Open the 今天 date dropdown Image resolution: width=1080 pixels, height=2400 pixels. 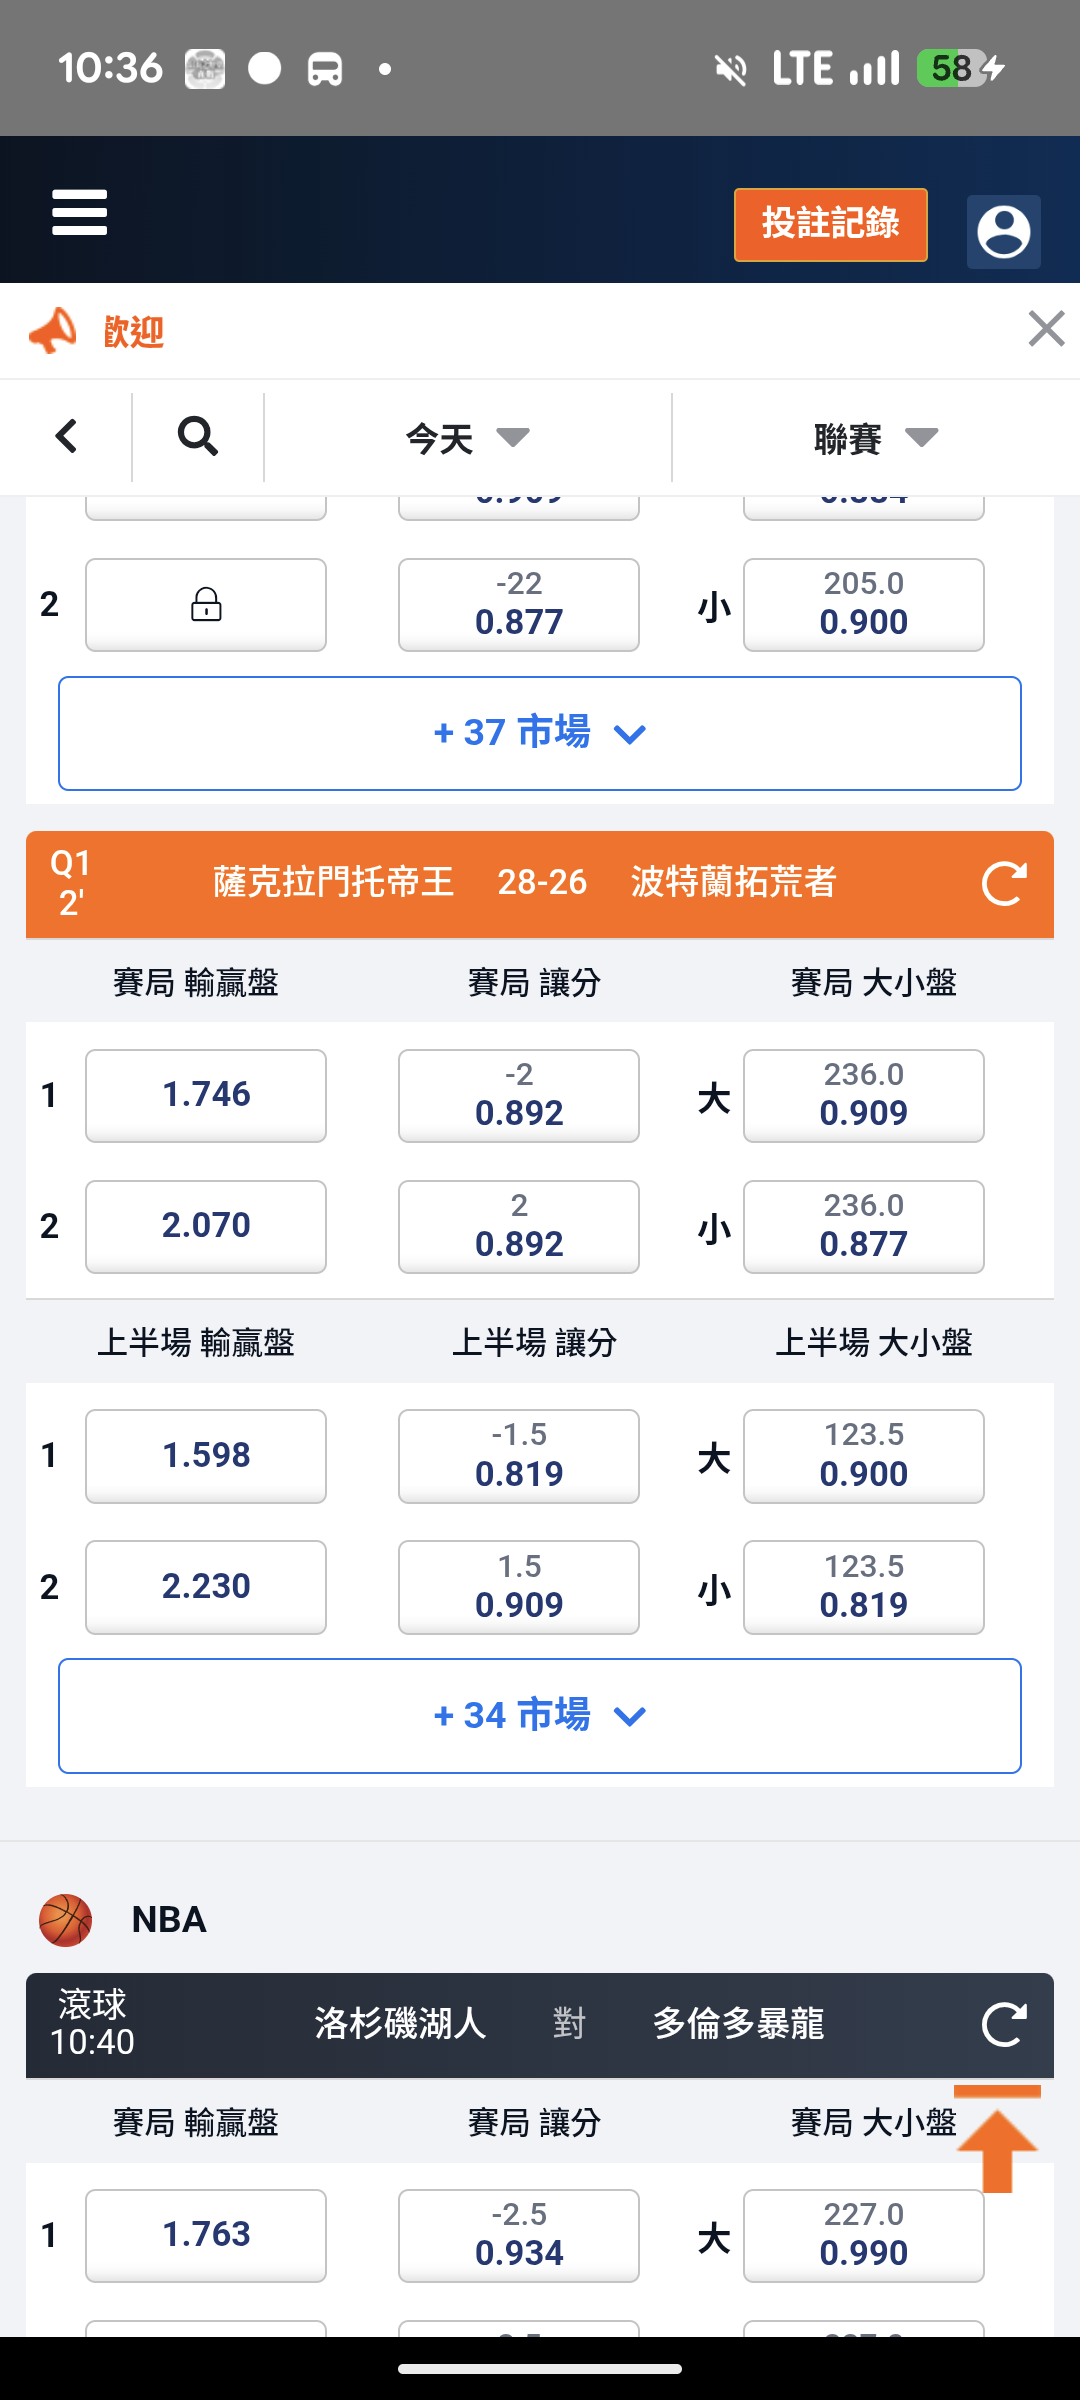tap(468, 438)
